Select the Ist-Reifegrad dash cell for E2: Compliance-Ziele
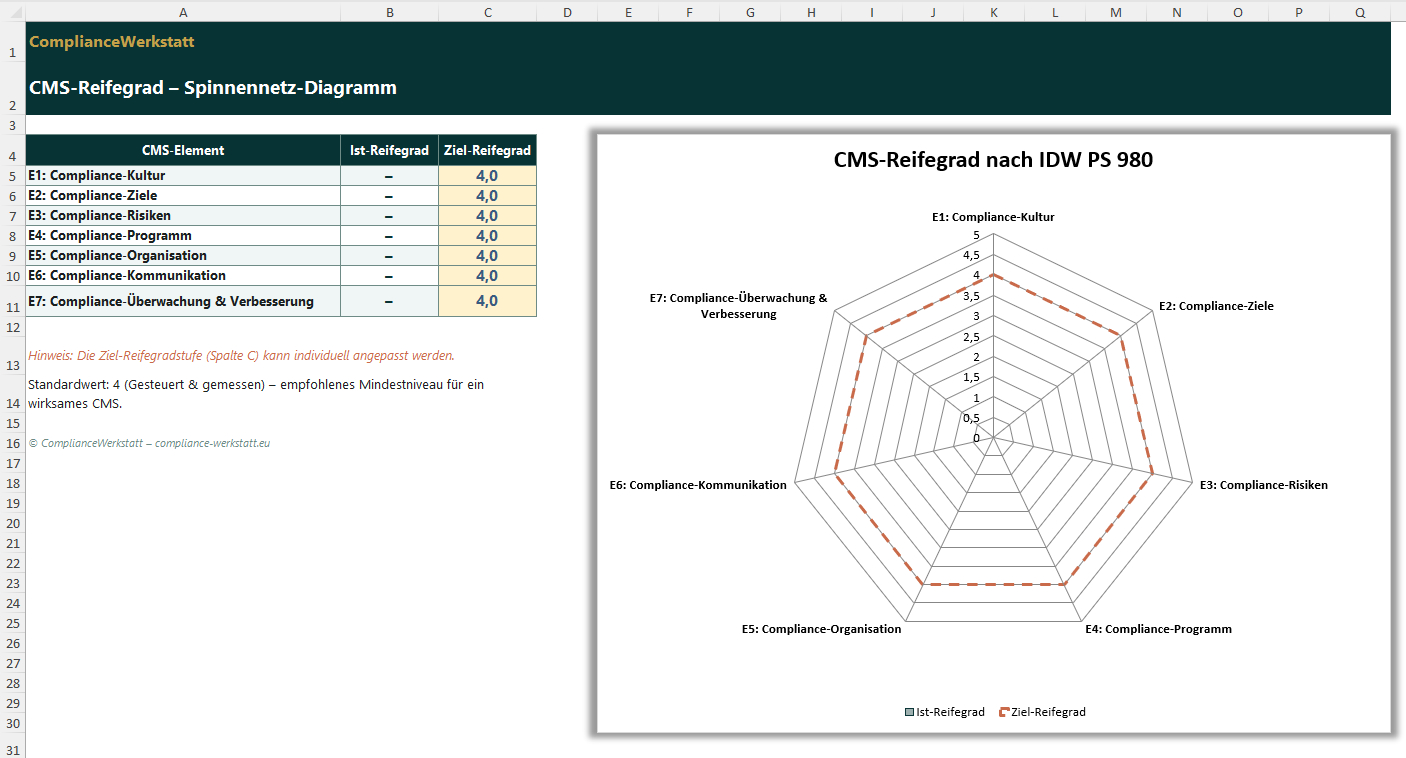The height and width of the screenshot is (758, 1406). (389, 195)
